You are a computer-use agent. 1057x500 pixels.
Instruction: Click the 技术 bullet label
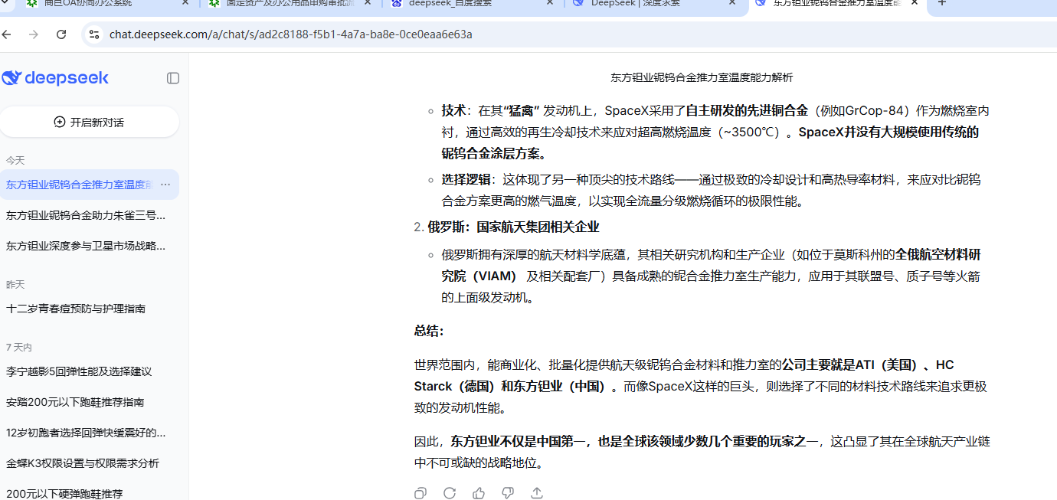453,111
